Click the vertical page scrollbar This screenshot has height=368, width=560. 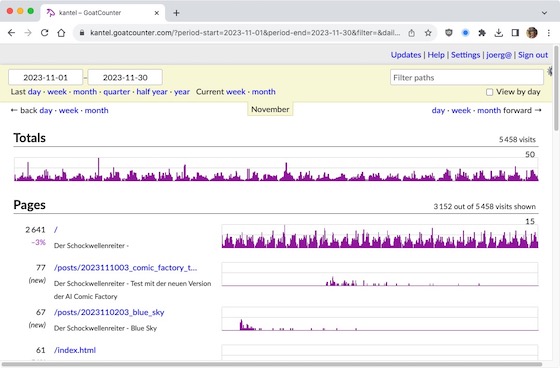(x=556, y=88)
